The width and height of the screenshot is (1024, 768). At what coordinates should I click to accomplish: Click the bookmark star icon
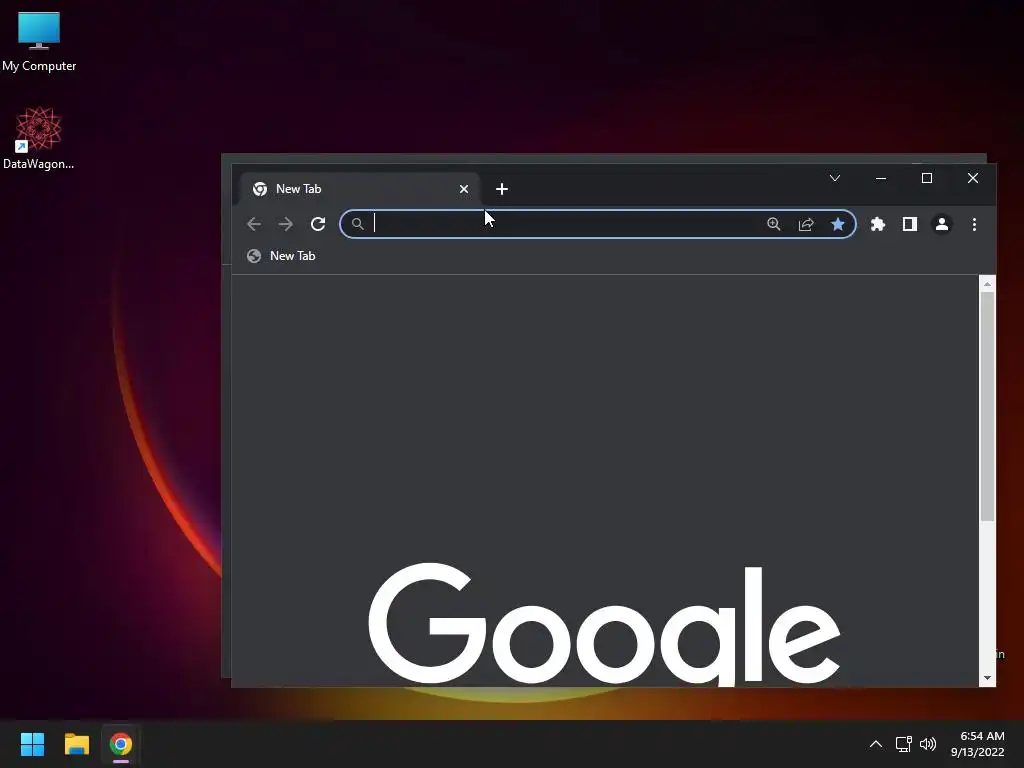tap(838, 224)
